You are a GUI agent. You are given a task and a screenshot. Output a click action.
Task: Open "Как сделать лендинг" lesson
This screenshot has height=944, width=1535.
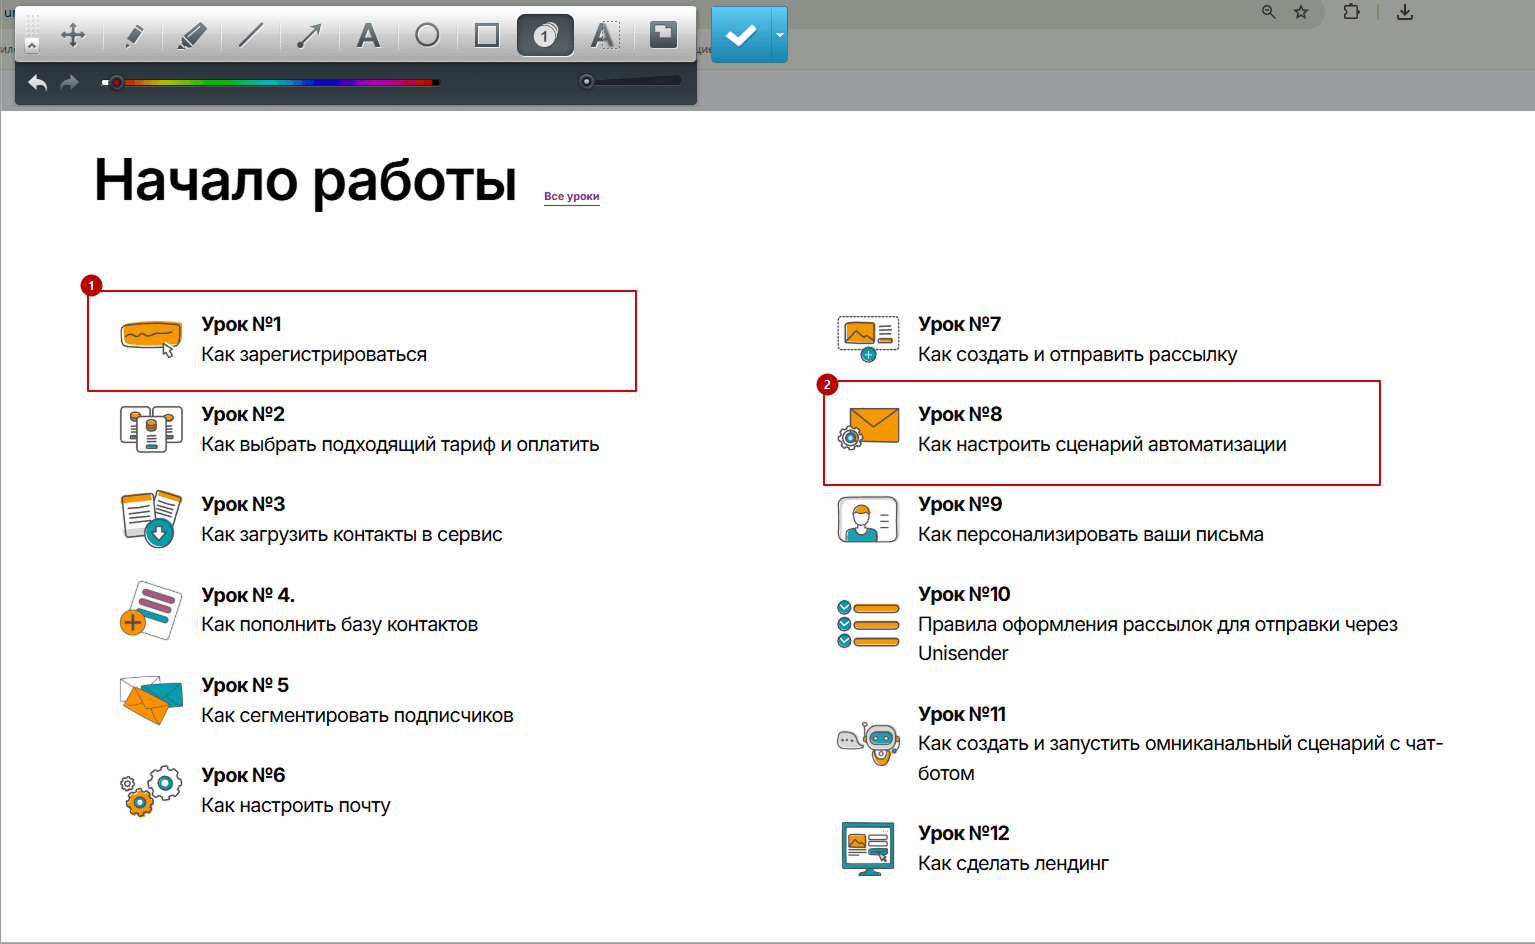(x=1013, y=864)
